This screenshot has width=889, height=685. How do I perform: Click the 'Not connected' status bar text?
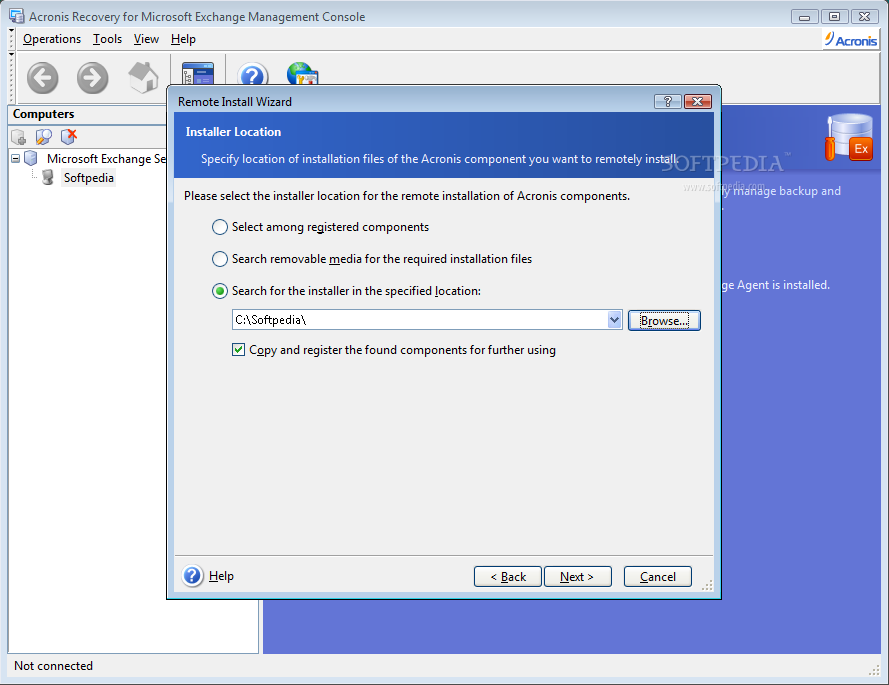tap(53, 666)
